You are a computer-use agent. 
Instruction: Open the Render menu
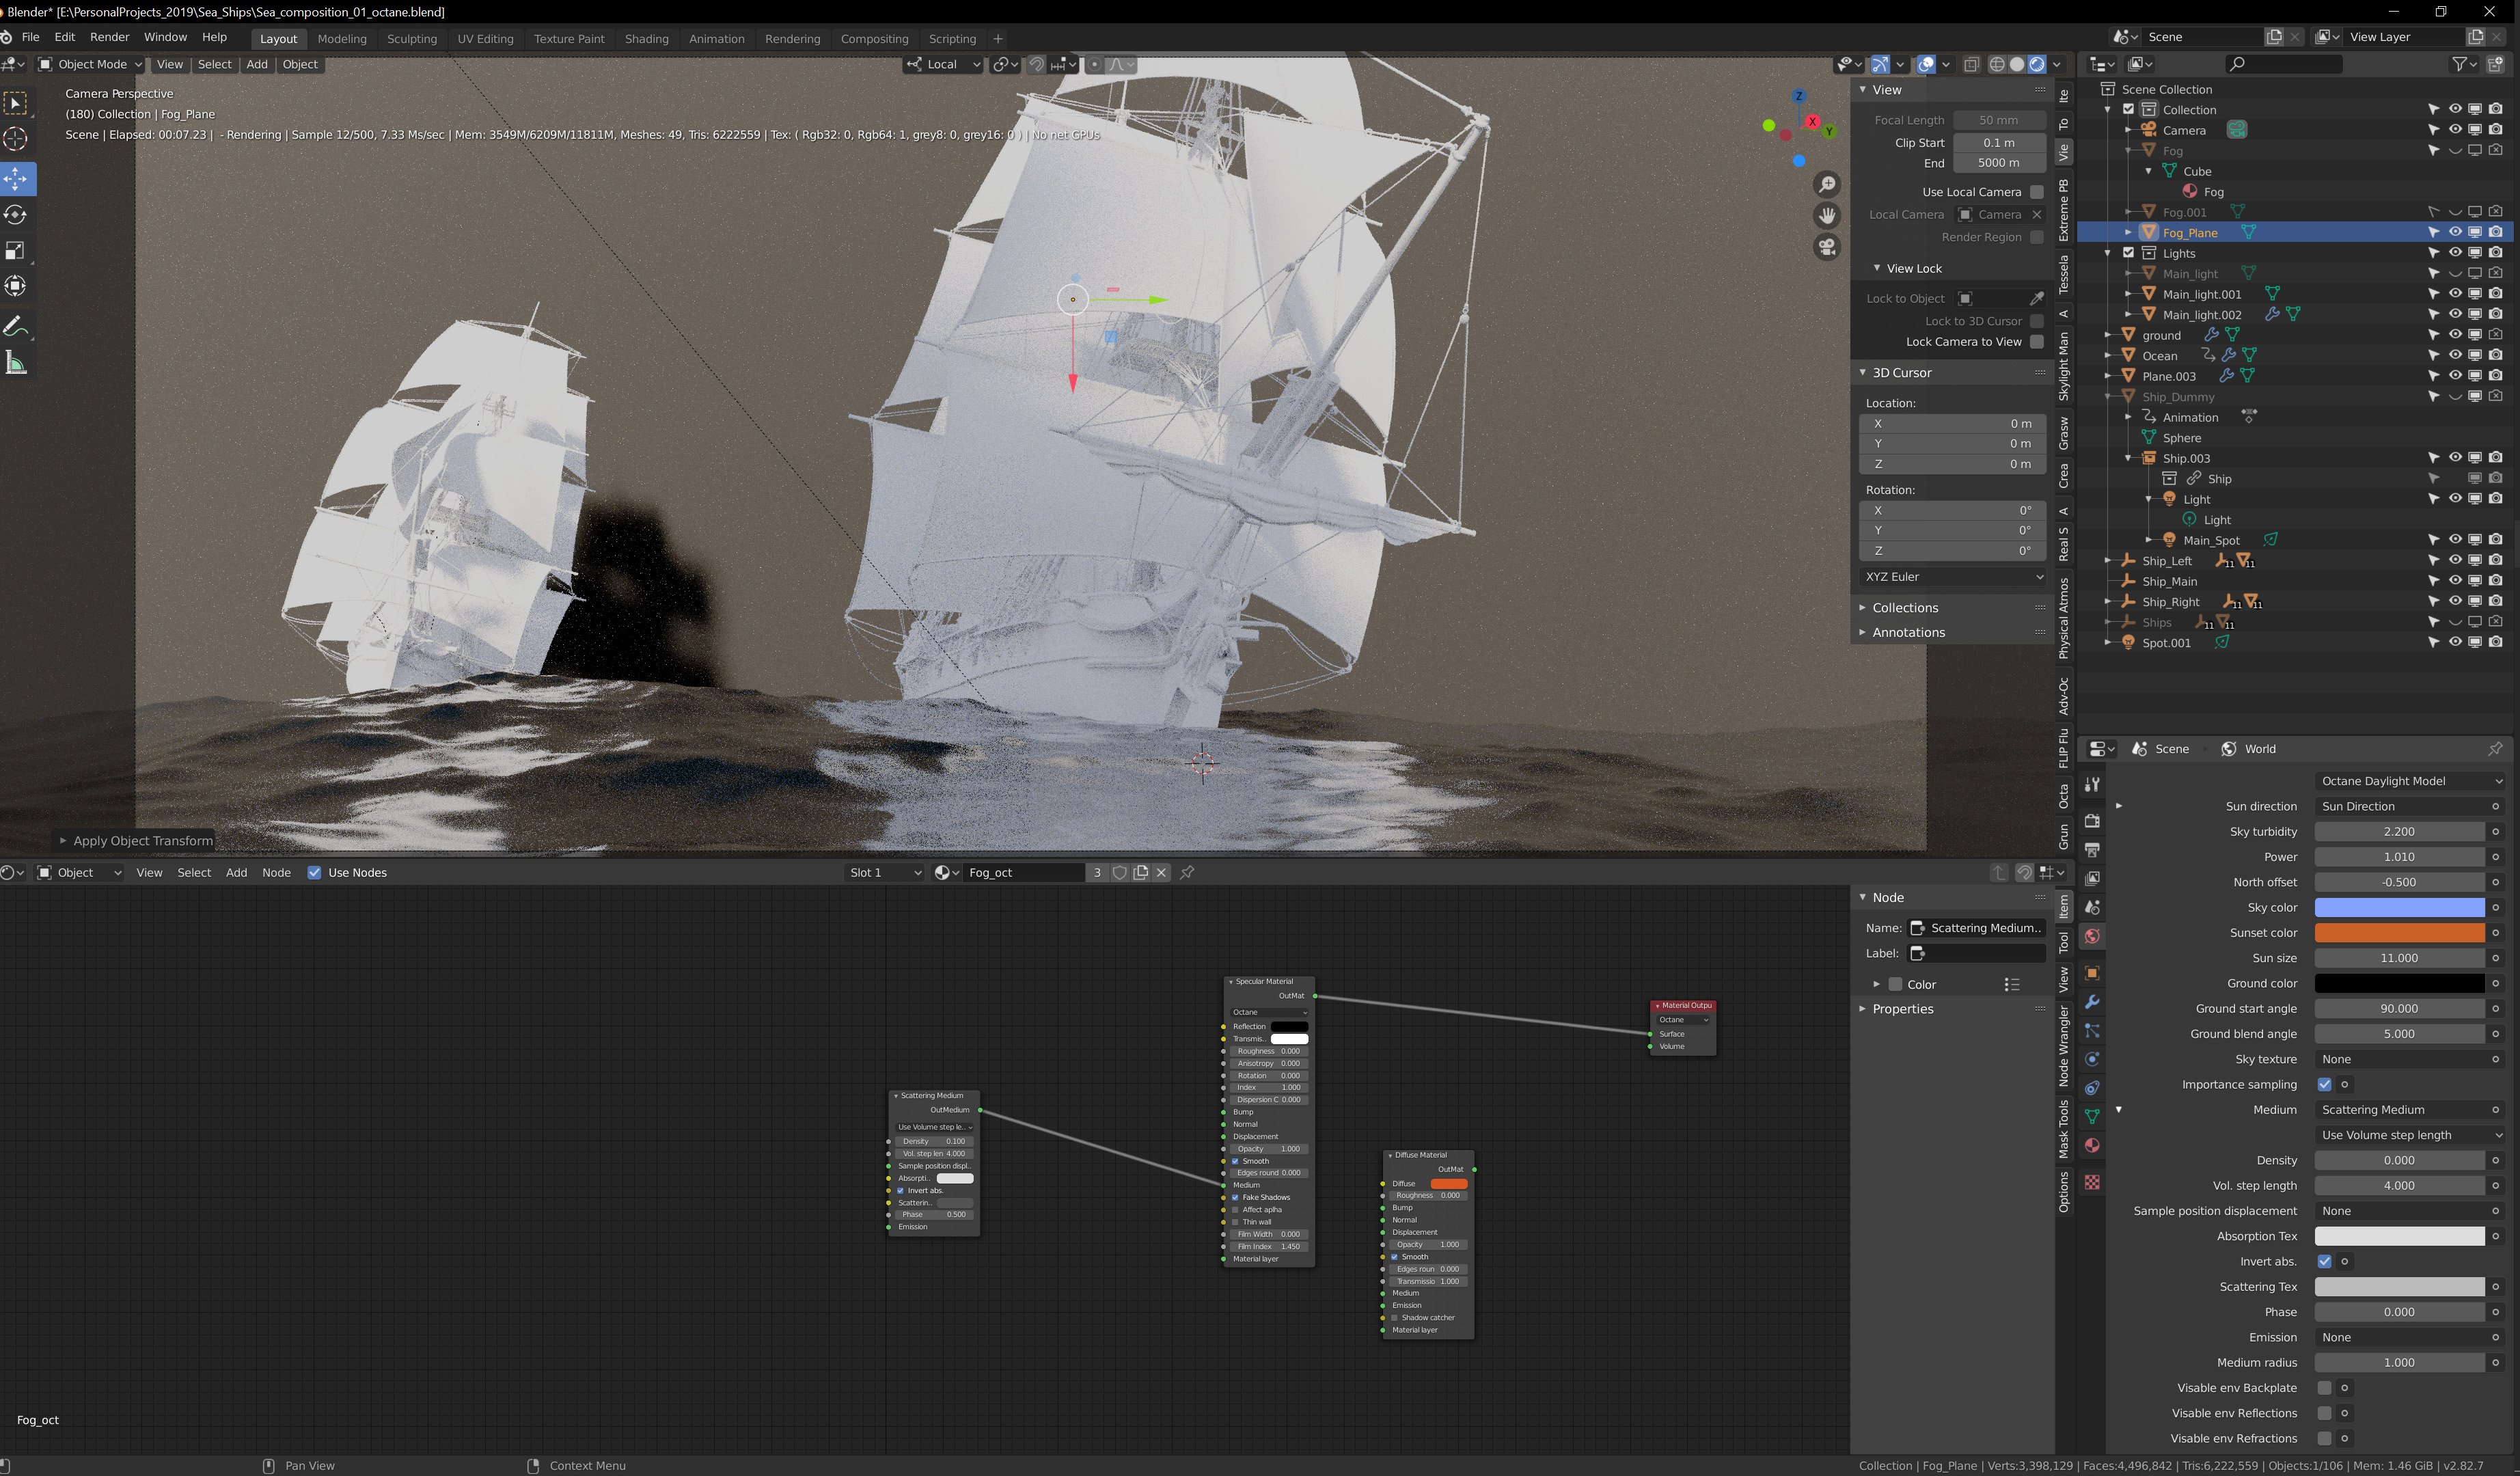(109, 37)
